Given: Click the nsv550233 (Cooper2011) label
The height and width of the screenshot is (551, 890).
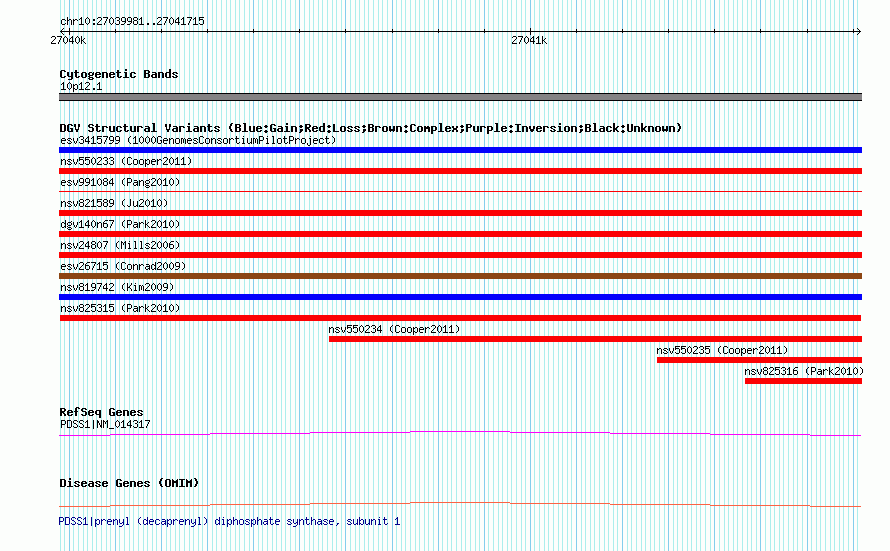Looking at the screenshot, I should click(126, 161).
